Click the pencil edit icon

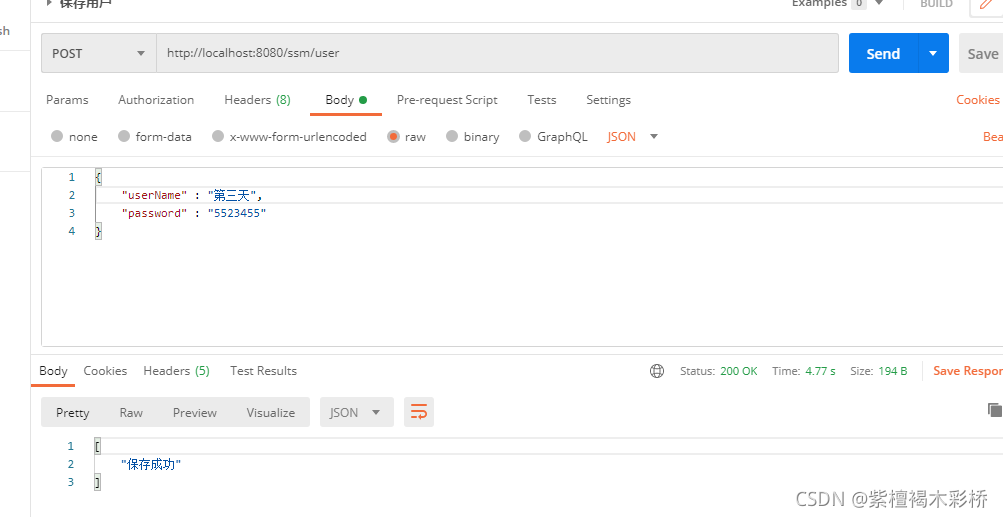click(987, 6)
